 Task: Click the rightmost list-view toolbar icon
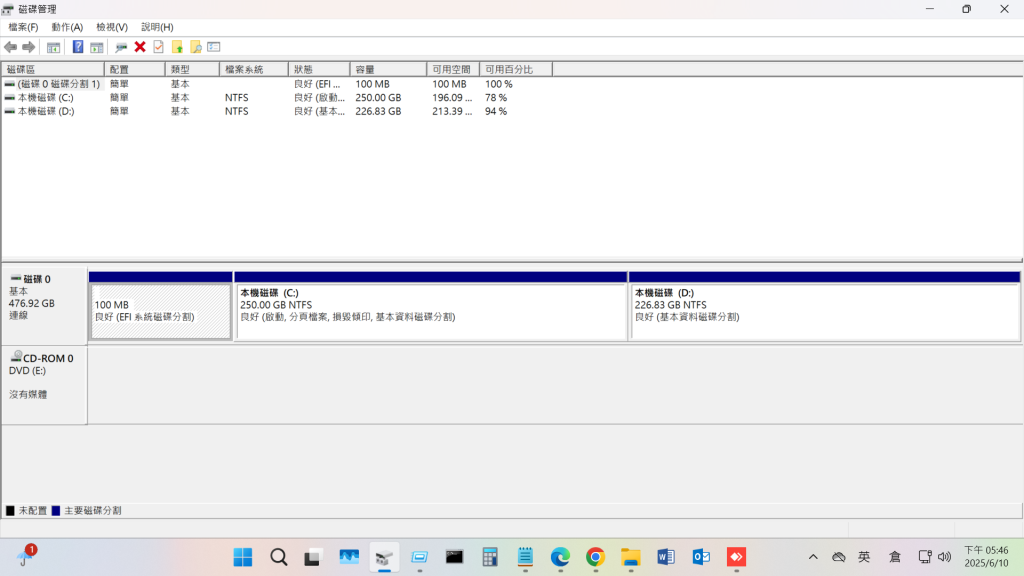[x=214, y=47]
